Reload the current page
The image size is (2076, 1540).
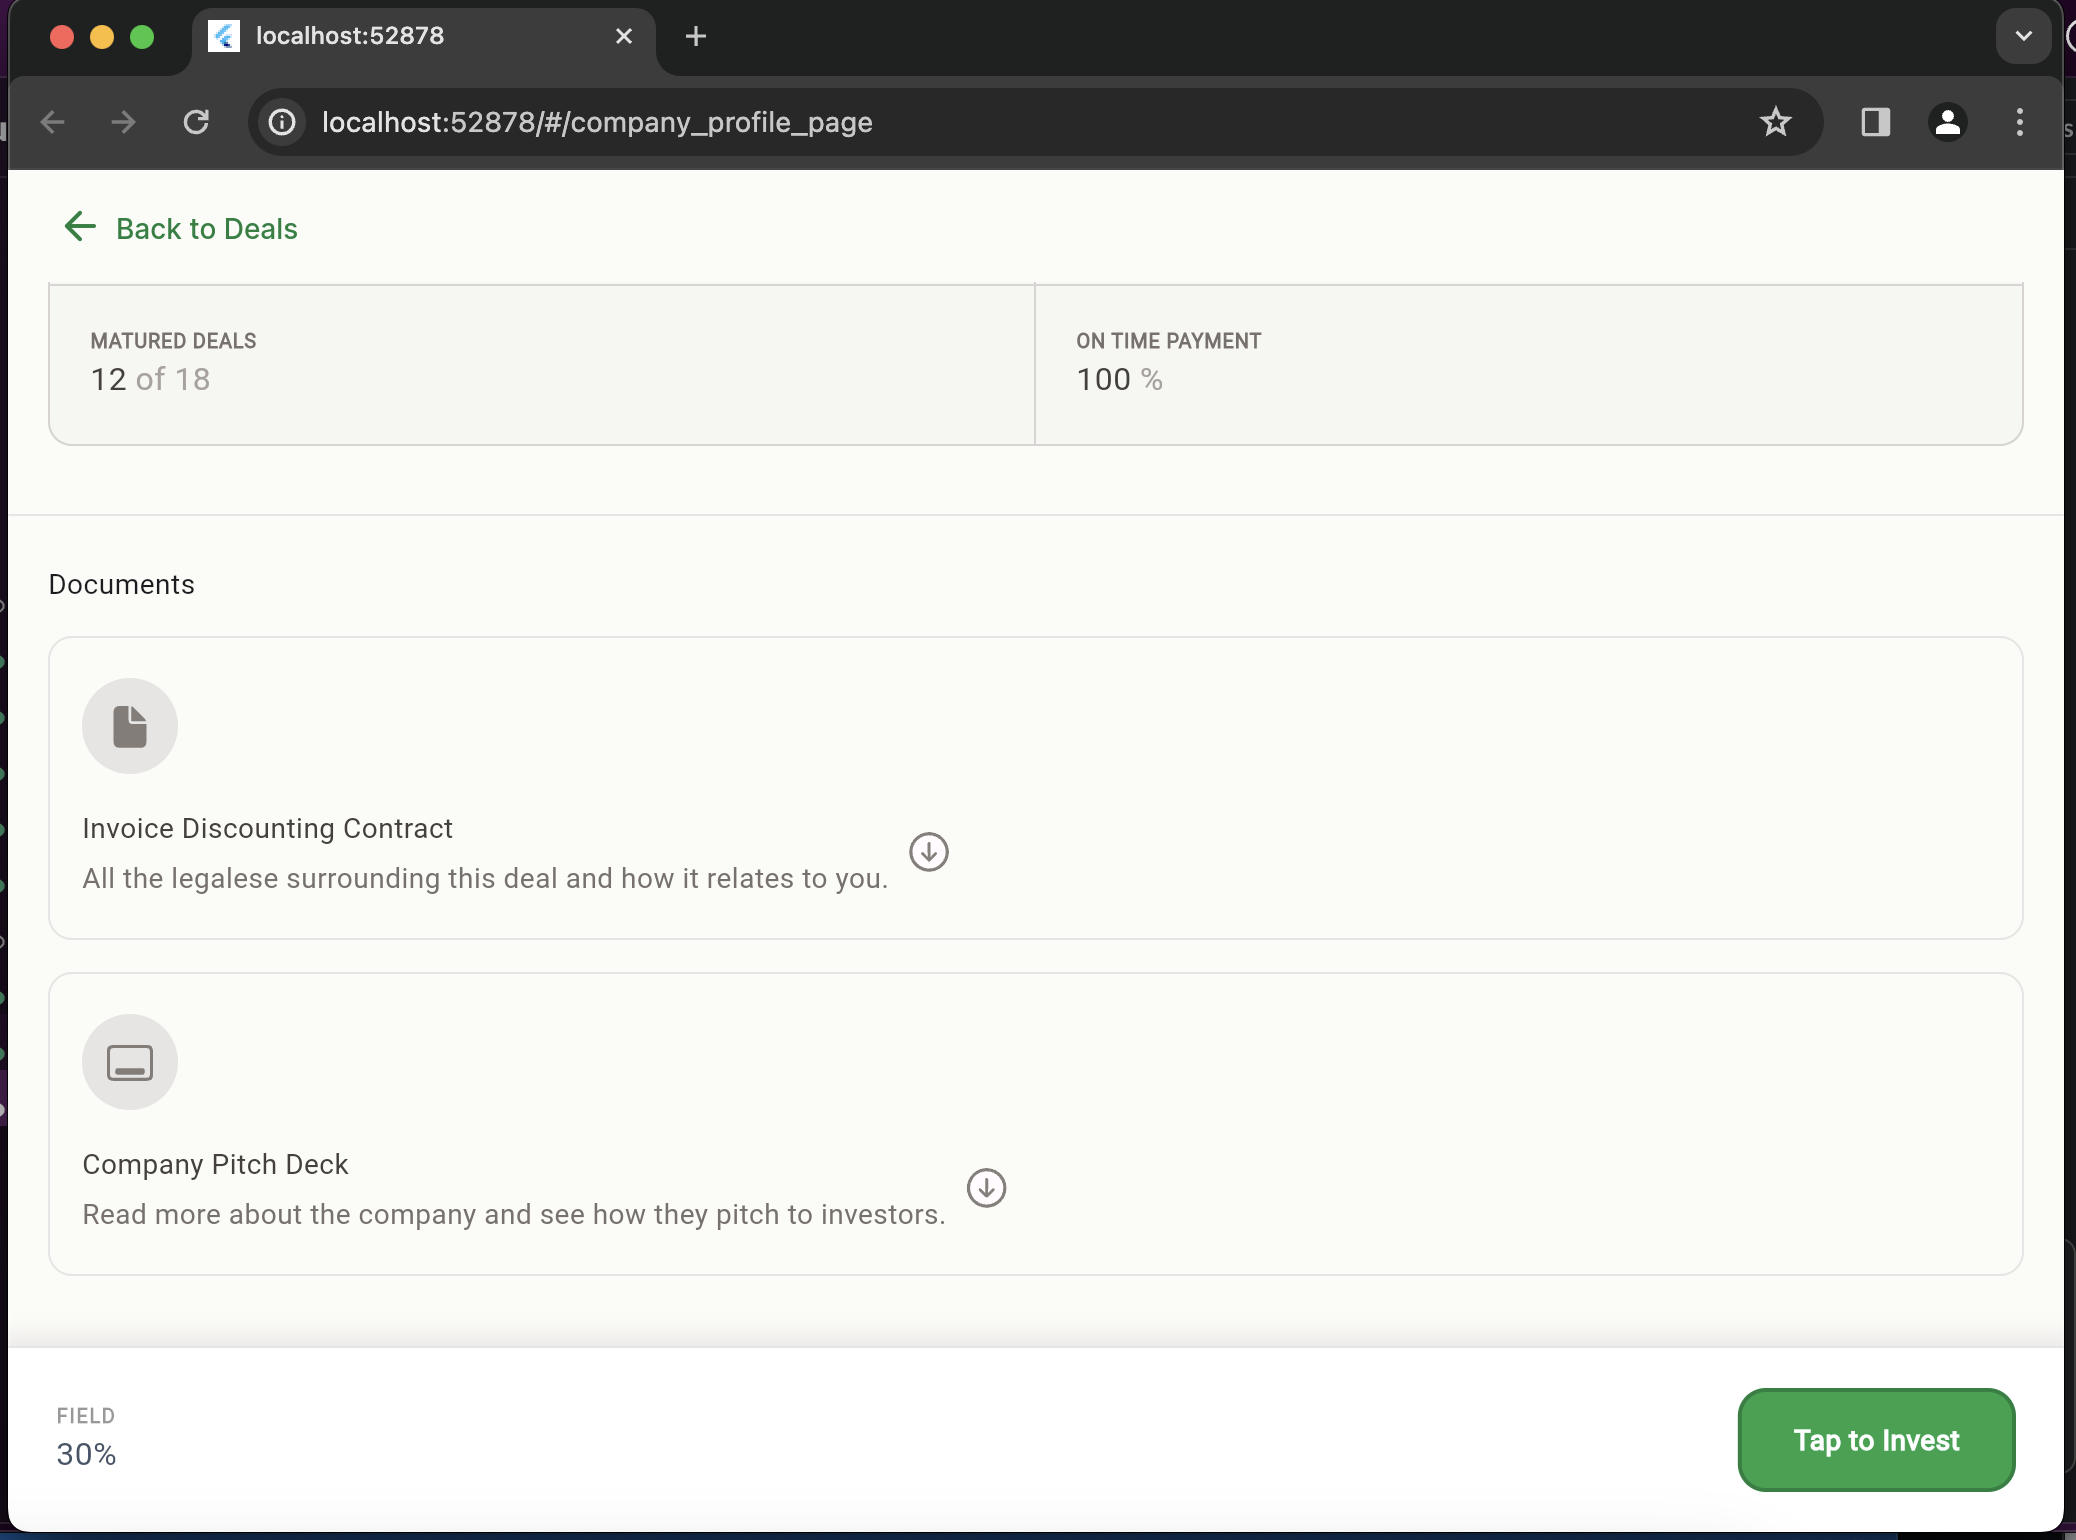(x=196, y=122)
